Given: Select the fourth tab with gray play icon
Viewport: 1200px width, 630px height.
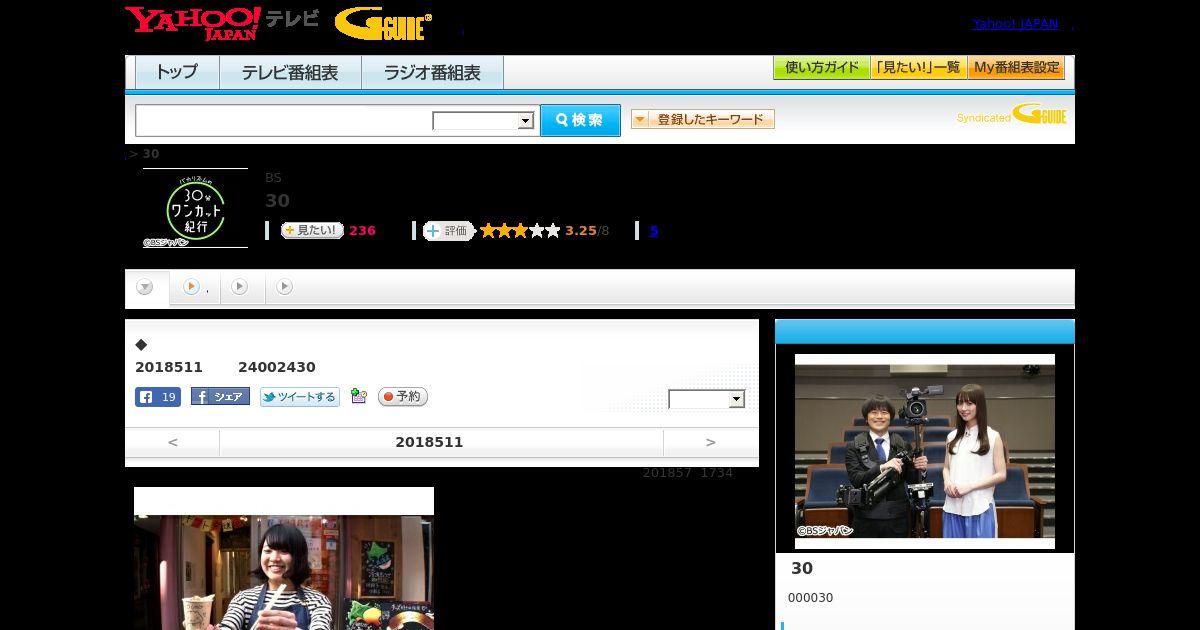Looking at the screenshot, I should point(285,287).
